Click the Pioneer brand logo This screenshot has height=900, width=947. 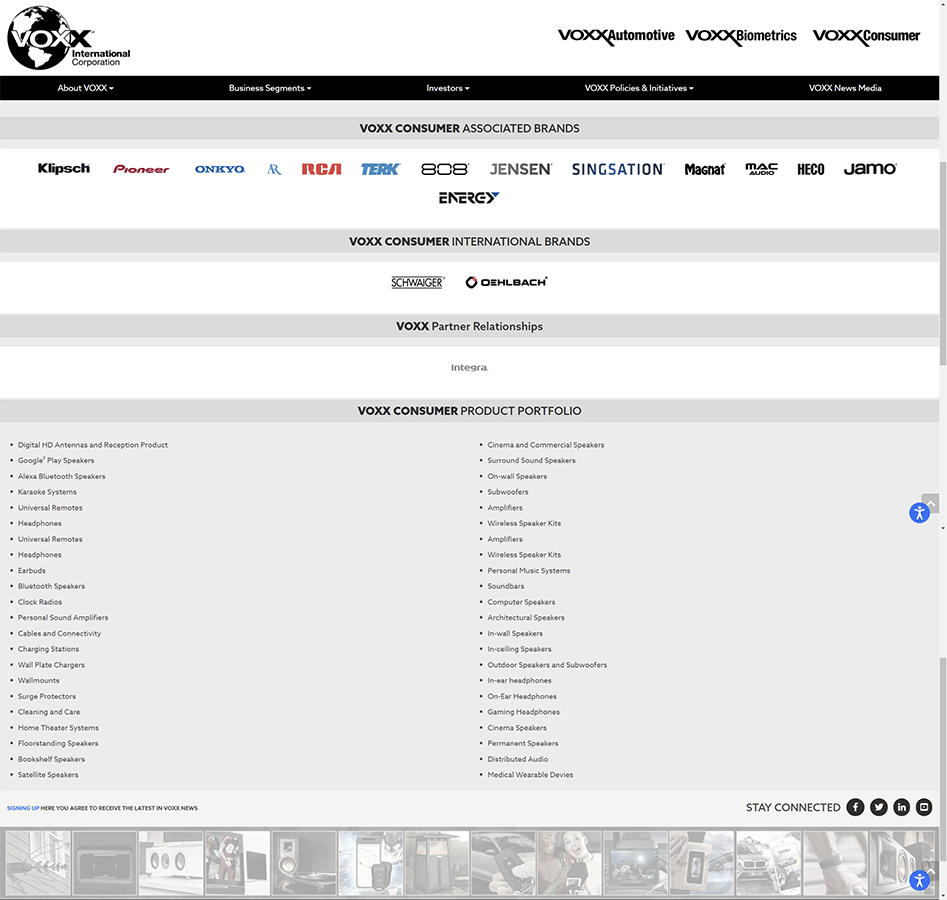[141, 169]
